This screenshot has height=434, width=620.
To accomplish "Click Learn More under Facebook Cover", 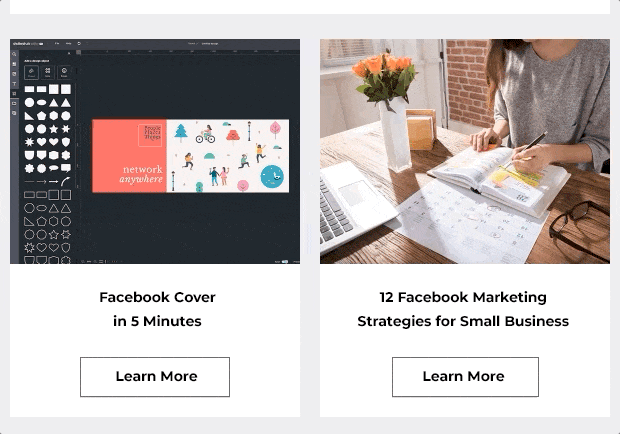I will pos(155,377).
